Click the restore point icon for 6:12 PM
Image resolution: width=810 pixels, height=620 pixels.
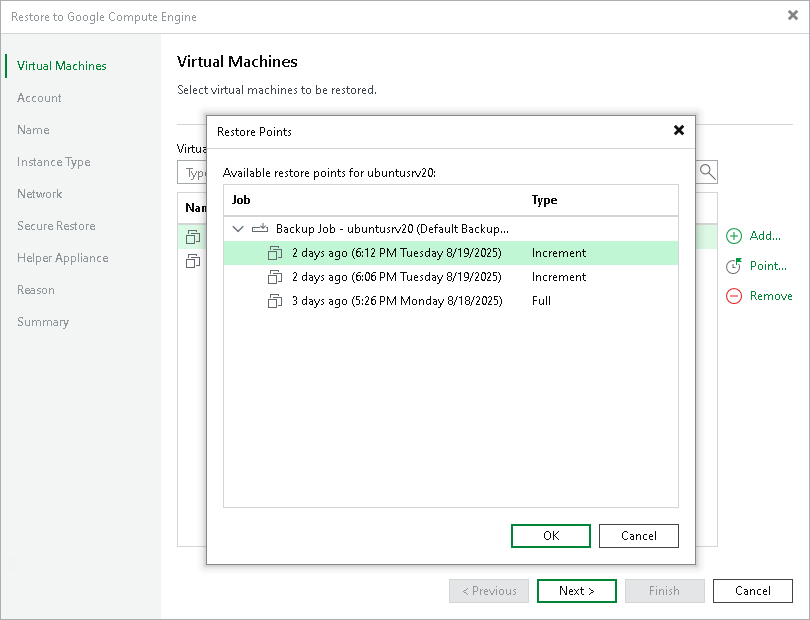pyautogui.click(x=275, y=253)
